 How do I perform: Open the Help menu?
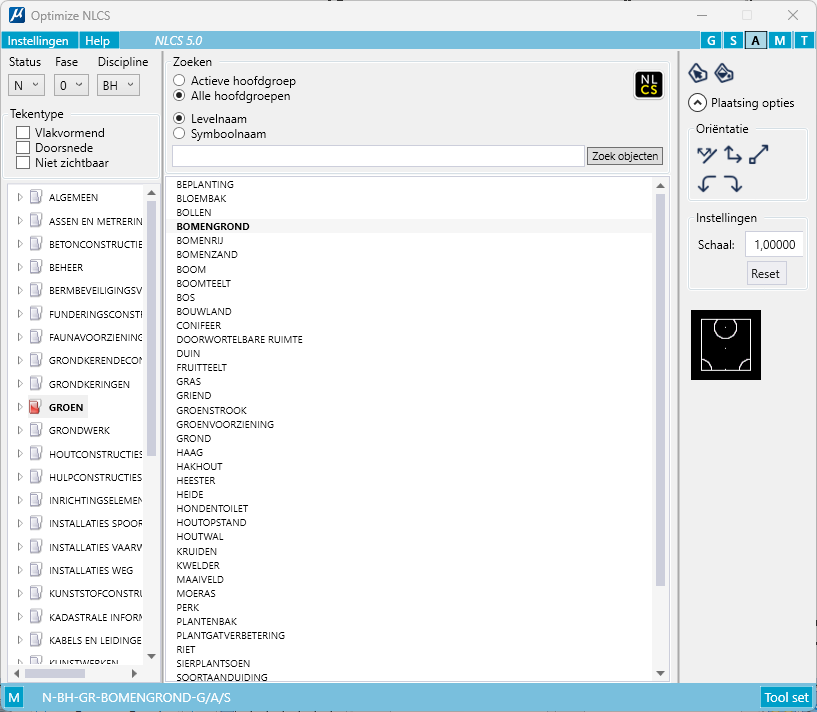(x=97, y=41)
